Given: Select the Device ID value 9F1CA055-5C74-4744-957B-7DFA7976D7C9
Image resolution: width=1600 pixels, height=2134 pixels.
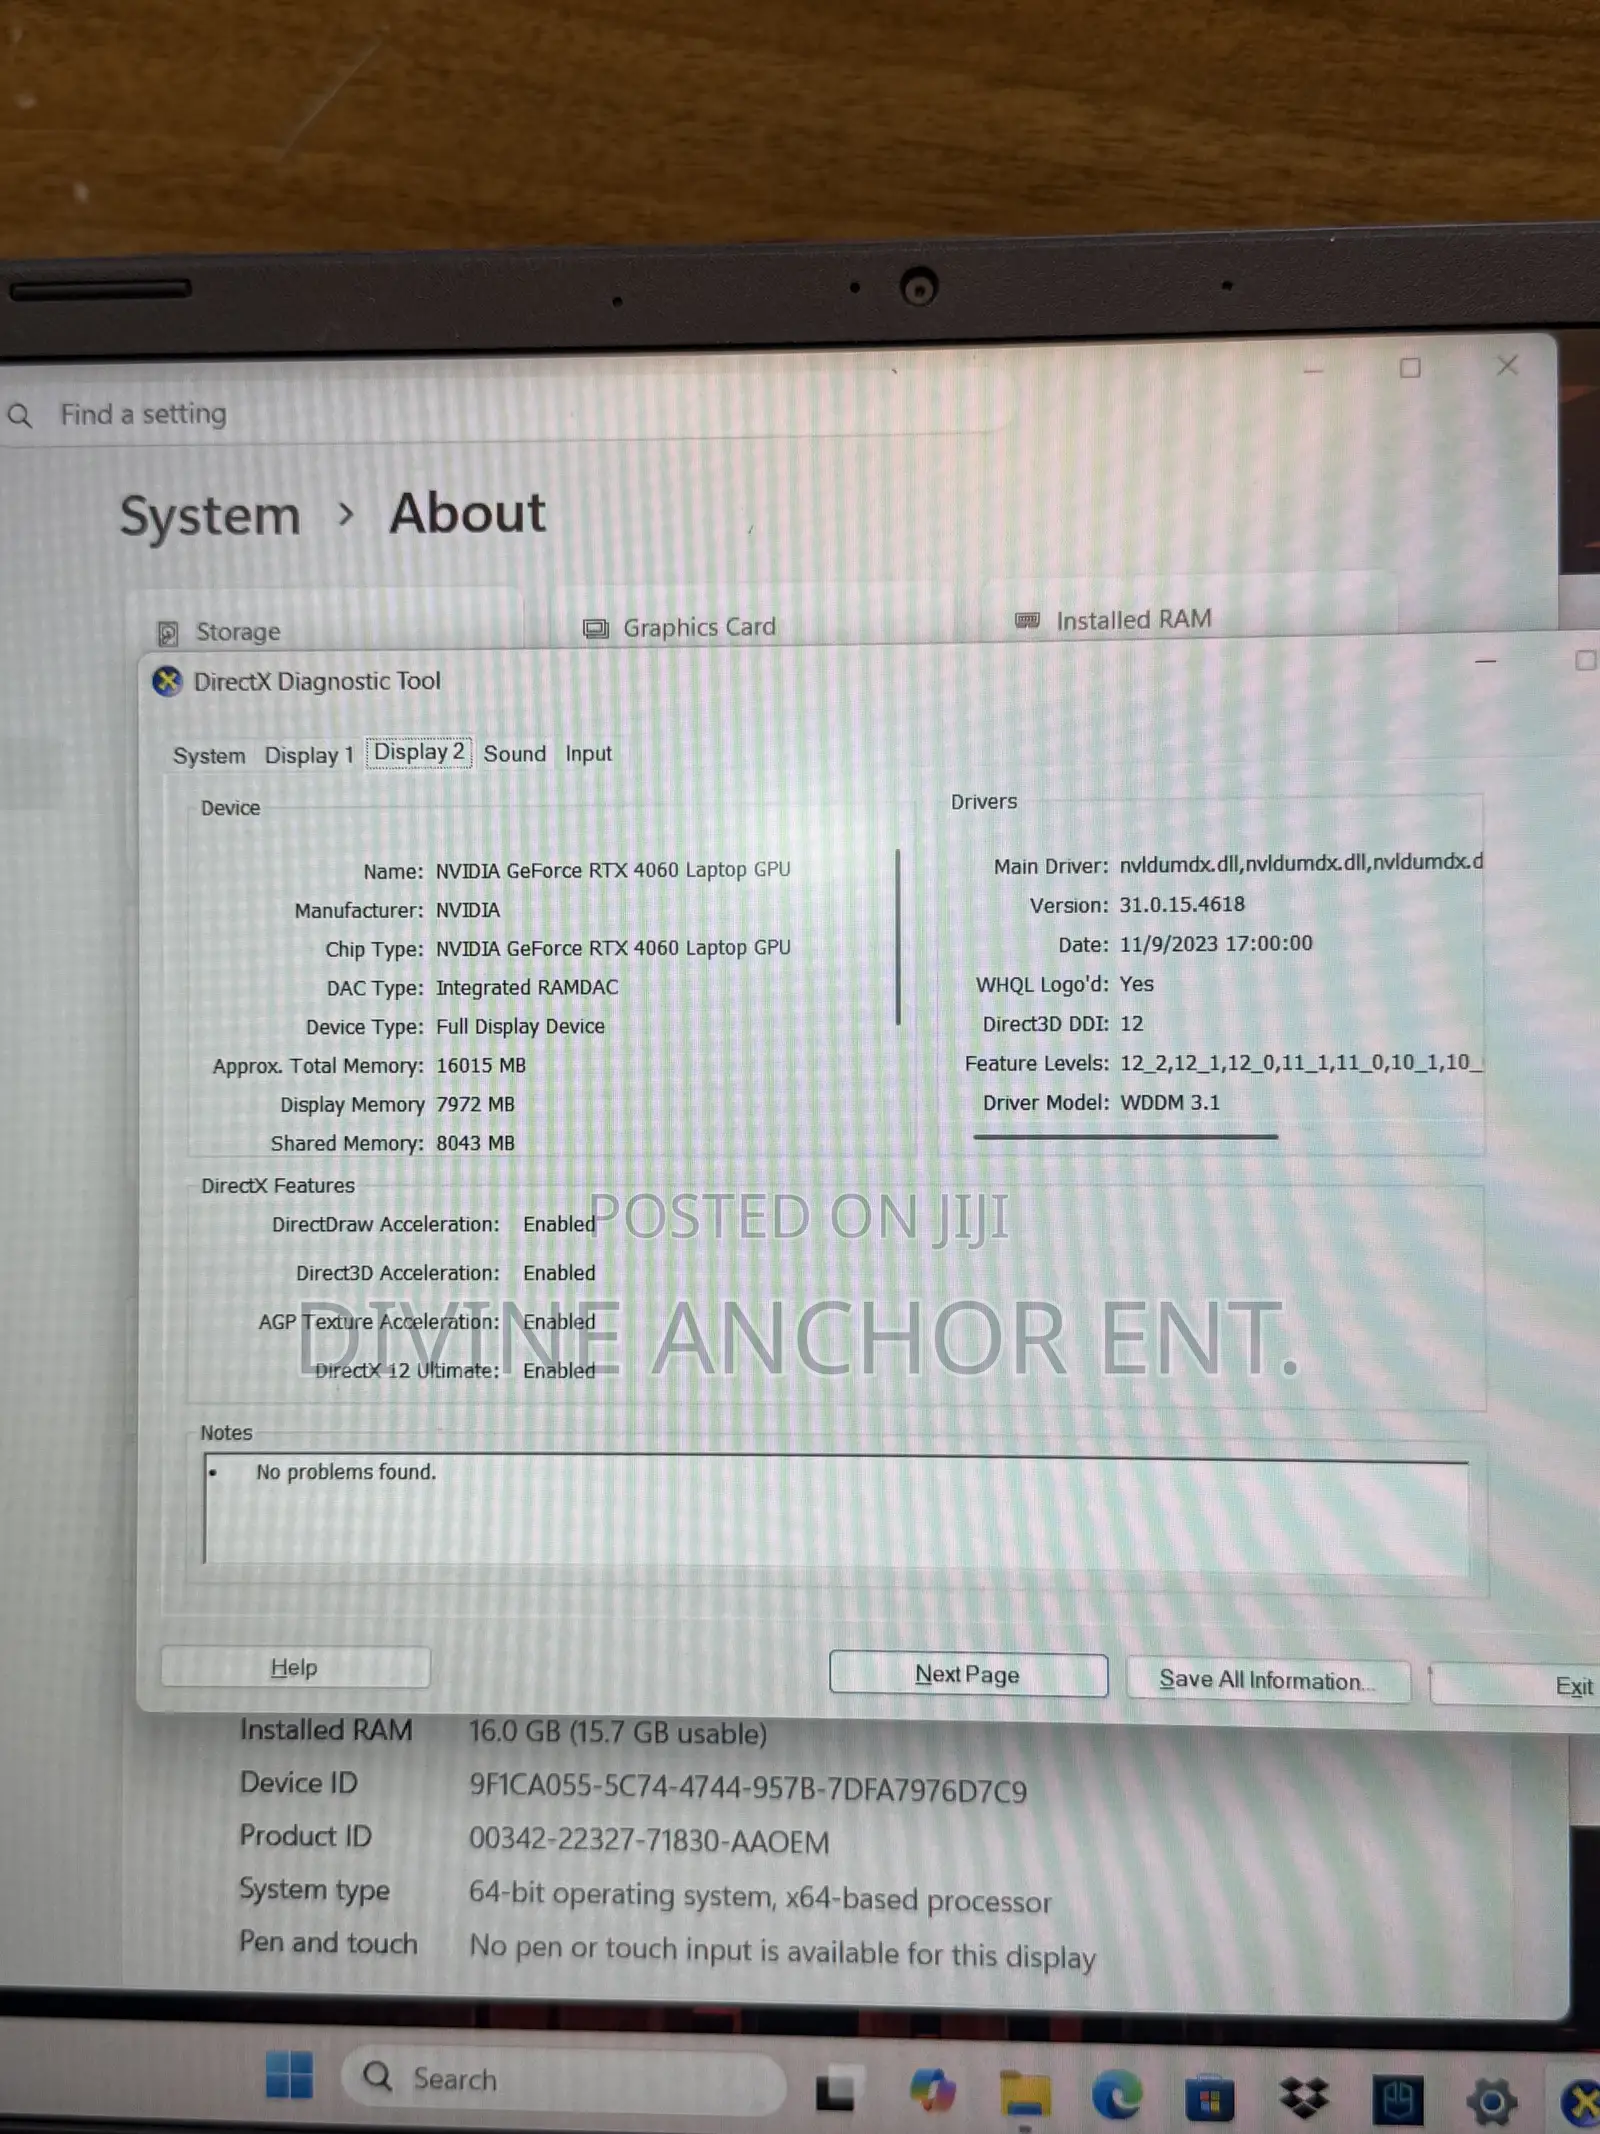Looking at the screenshot, I should tap(748, 1789).
